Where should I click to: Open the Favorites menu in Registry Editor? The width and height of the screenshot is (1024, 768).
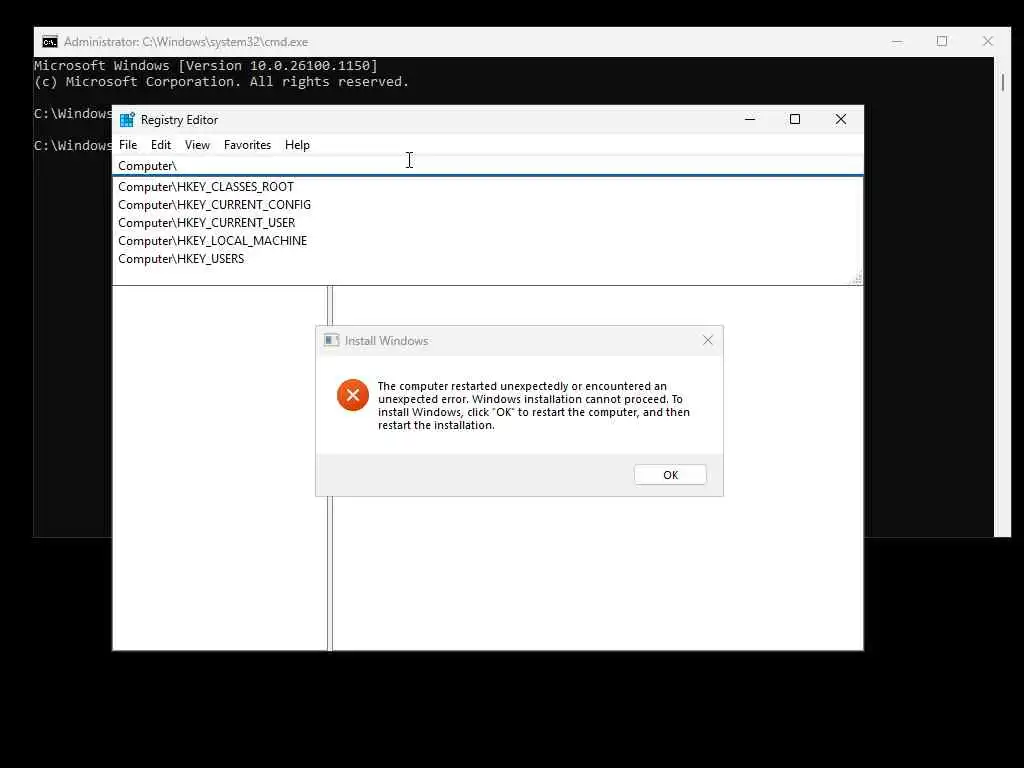[248, 145]
